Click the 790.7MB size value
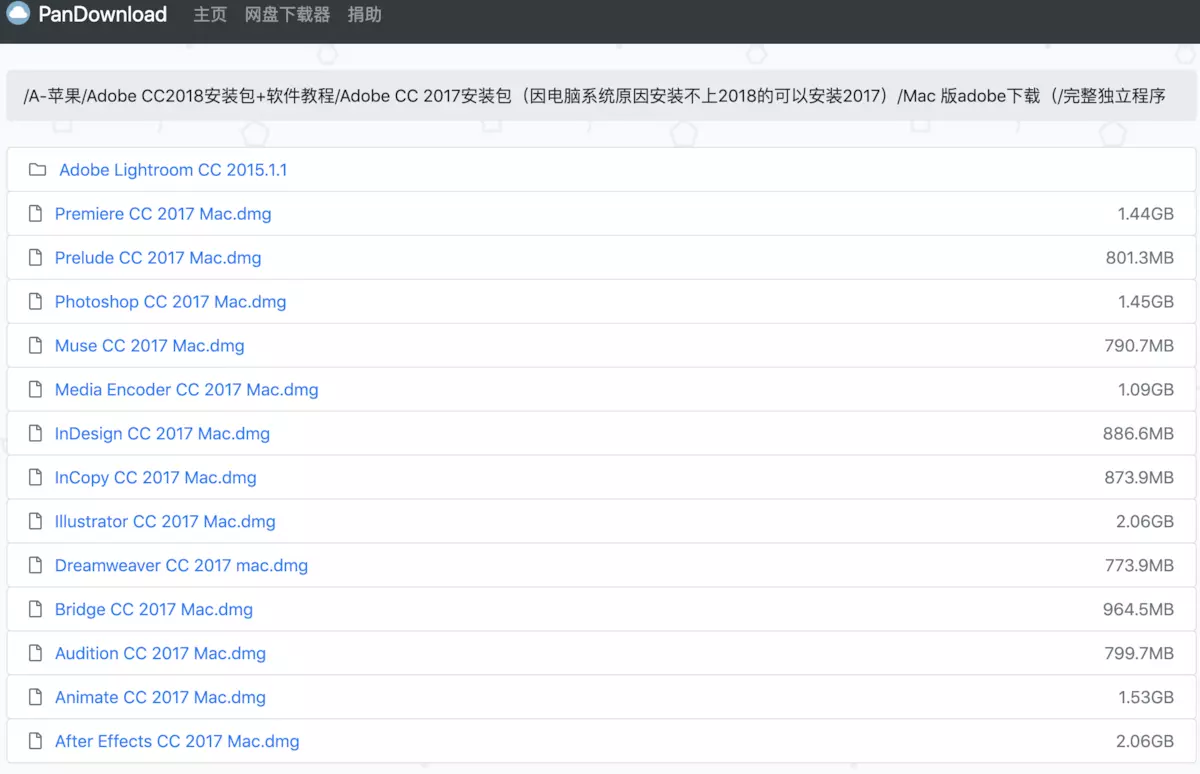Viewport: 1200px width, 774px height. [x=1140, y=346]
